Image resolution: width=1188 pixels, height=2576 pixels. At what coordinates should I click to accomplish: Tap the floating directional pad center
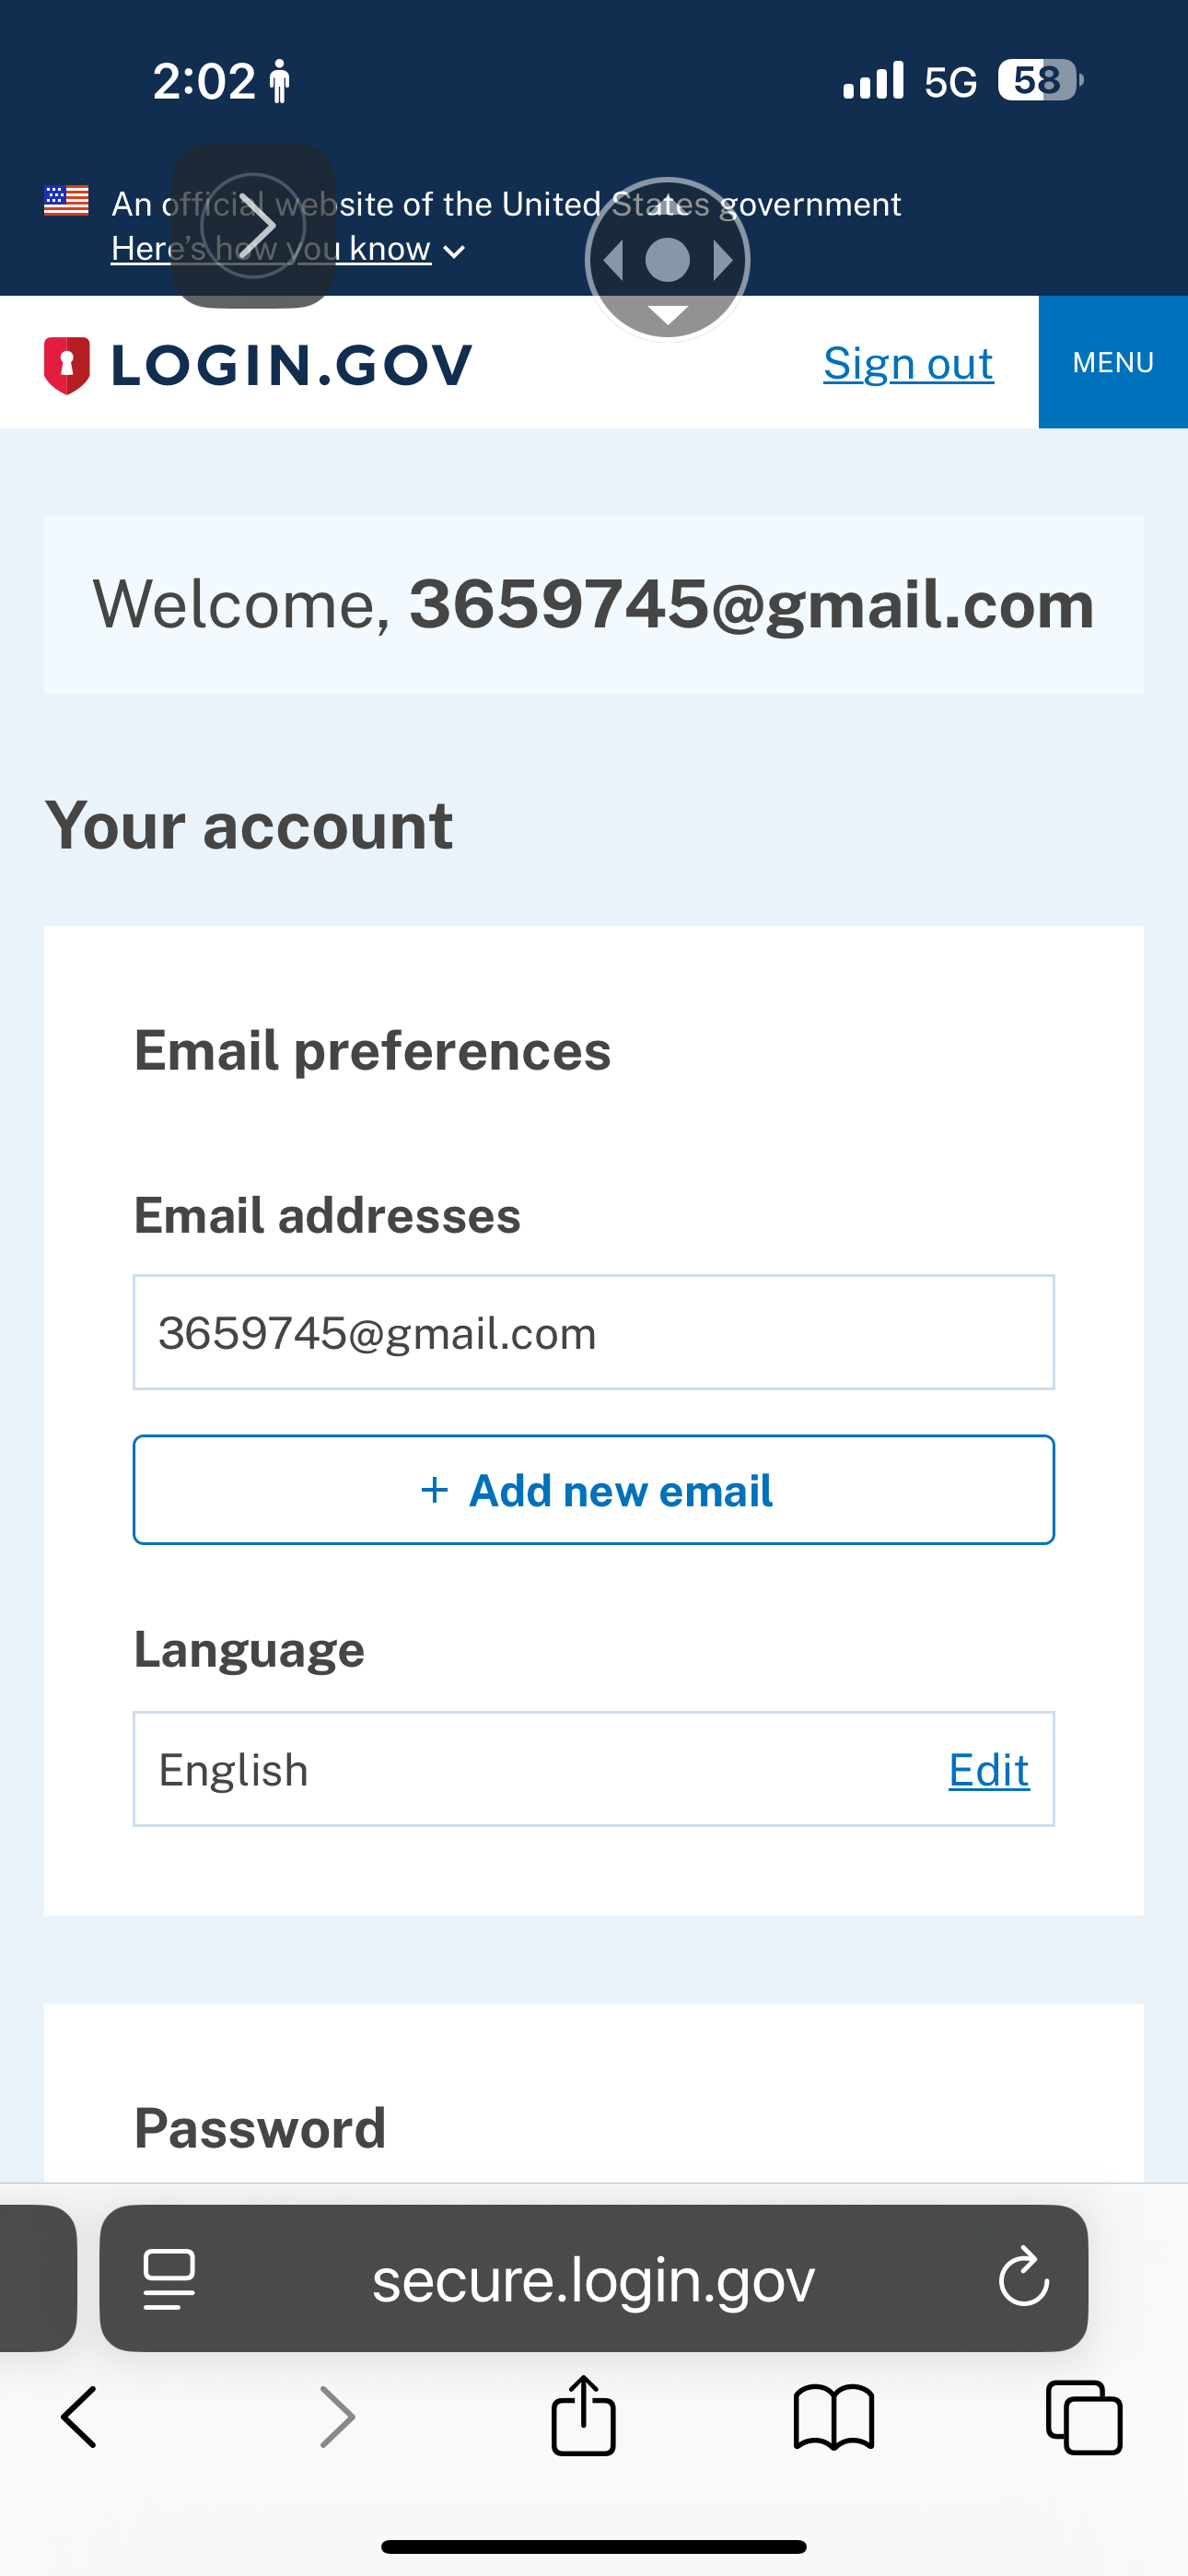[x=667, y=260]
